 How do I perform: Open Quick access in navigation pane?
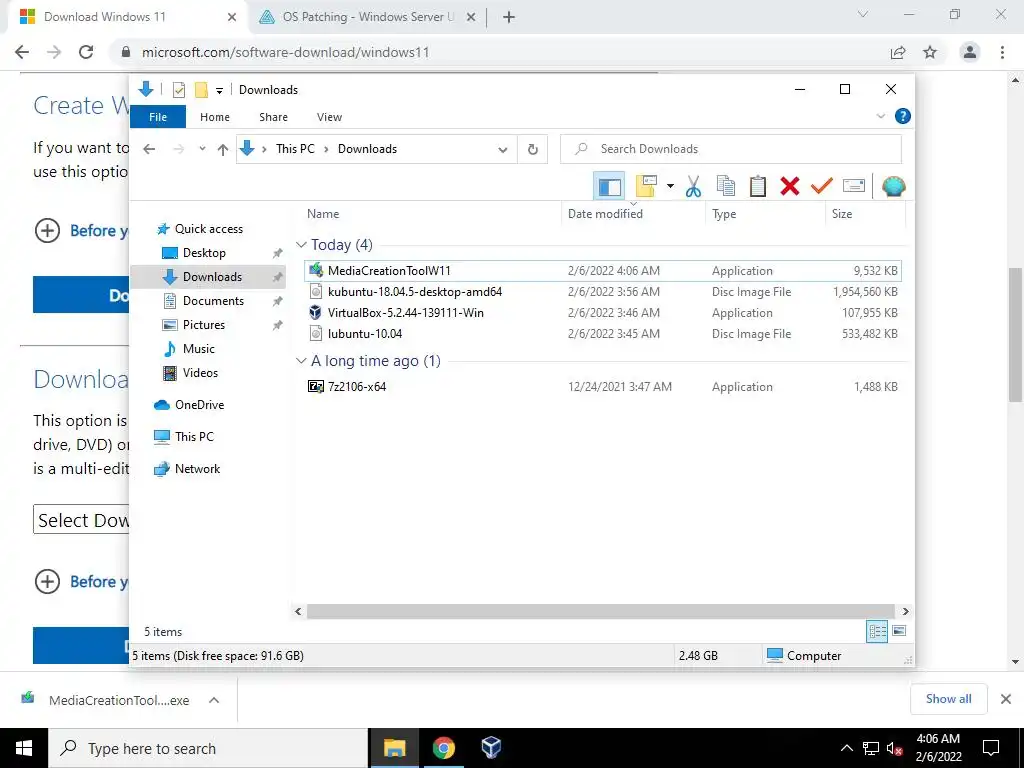pos(208,229)
